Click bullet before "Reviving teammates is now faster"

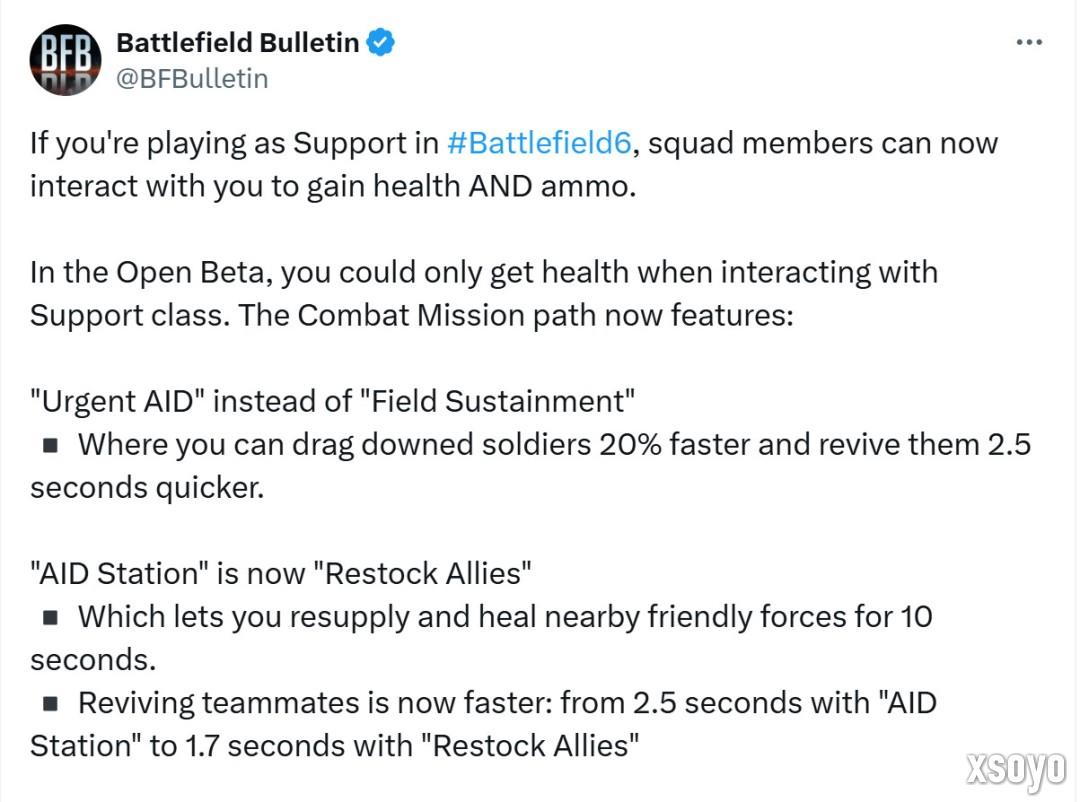coord(50,704)
